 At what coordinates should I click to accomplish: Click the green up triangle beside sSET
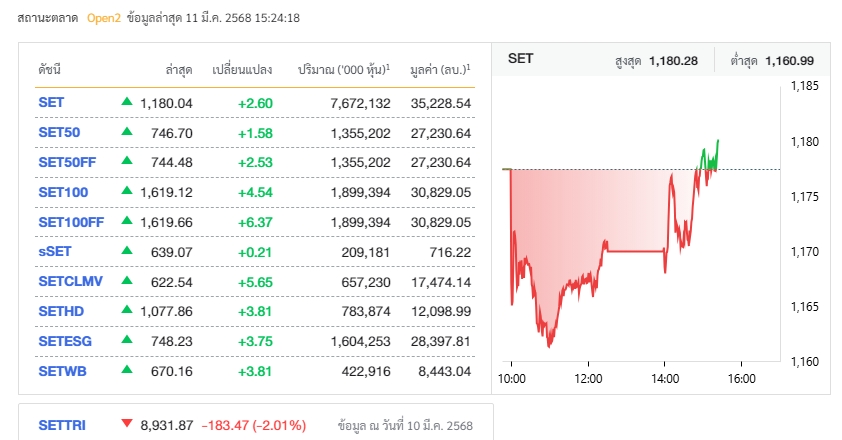[x=126, y=251]
